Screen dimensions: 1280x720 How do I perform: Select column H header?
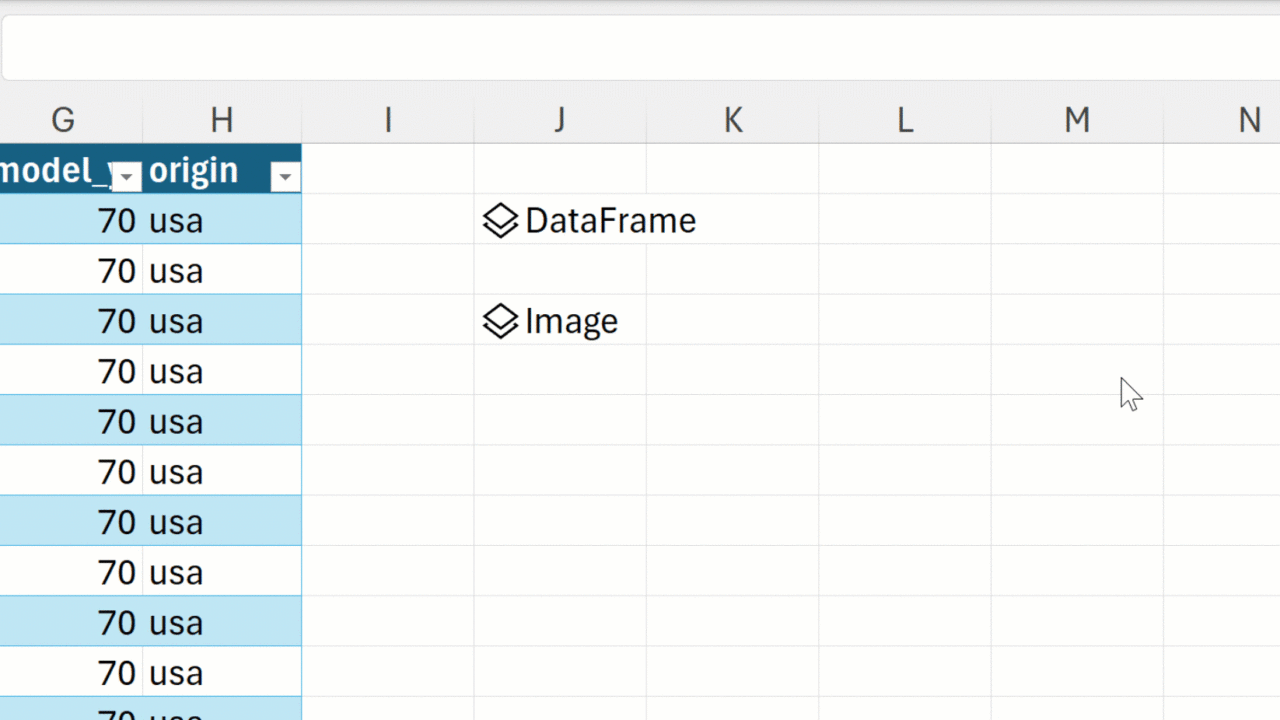tap(222, 120)
